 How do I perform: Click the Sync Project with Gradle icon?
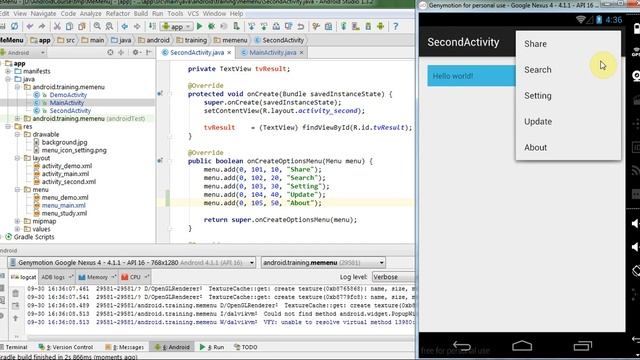click(343, 27)
